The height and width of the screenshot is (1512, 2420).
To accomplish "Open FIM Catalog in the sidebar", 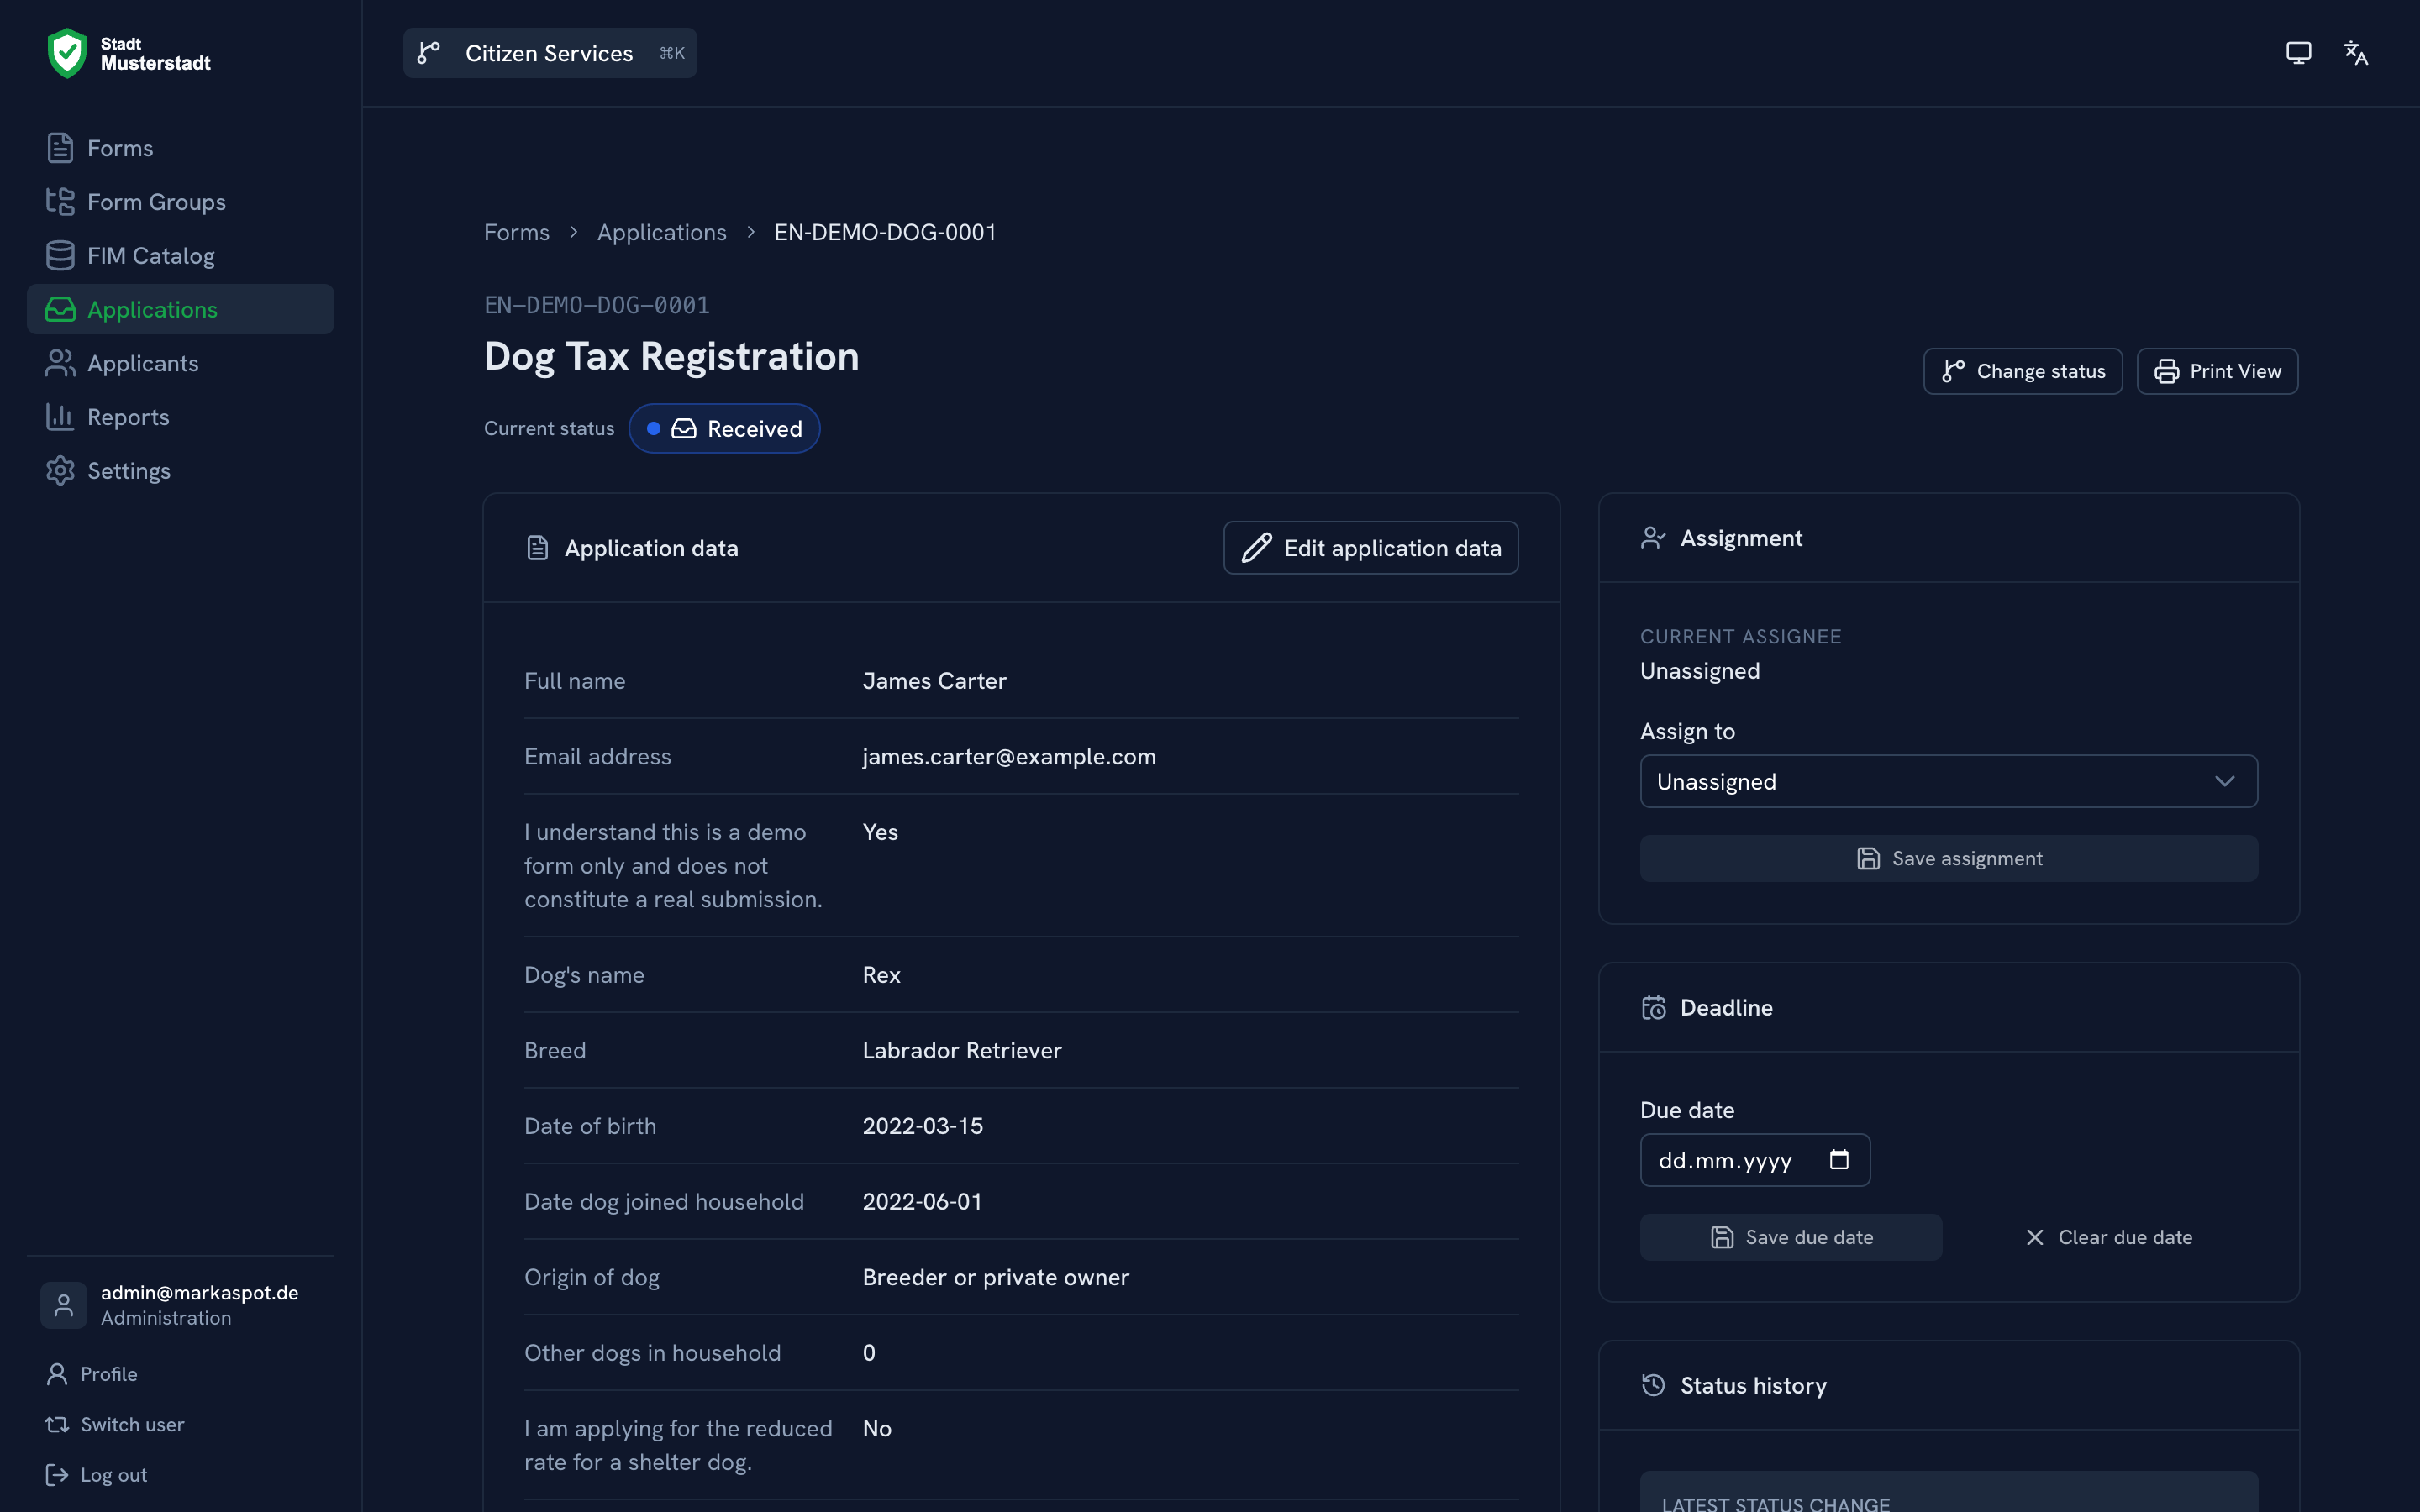I will 180,256.
